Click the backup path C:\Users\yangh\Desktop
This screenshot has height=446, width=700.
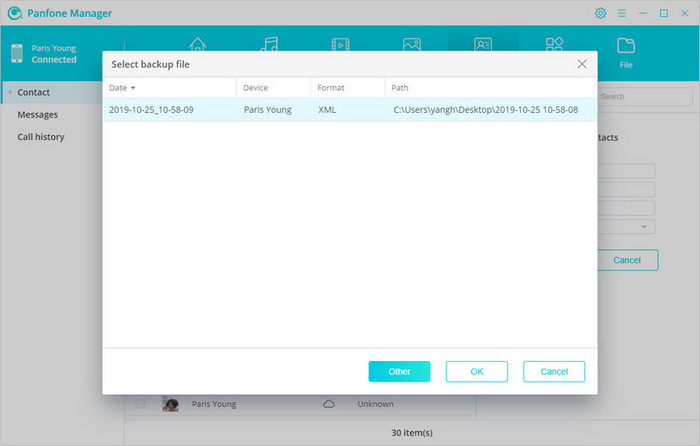[x=485, y=110]
